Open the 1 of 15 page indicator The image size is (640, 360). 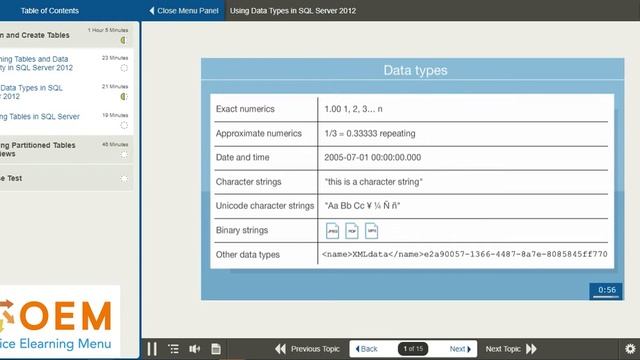click(413, 349)
